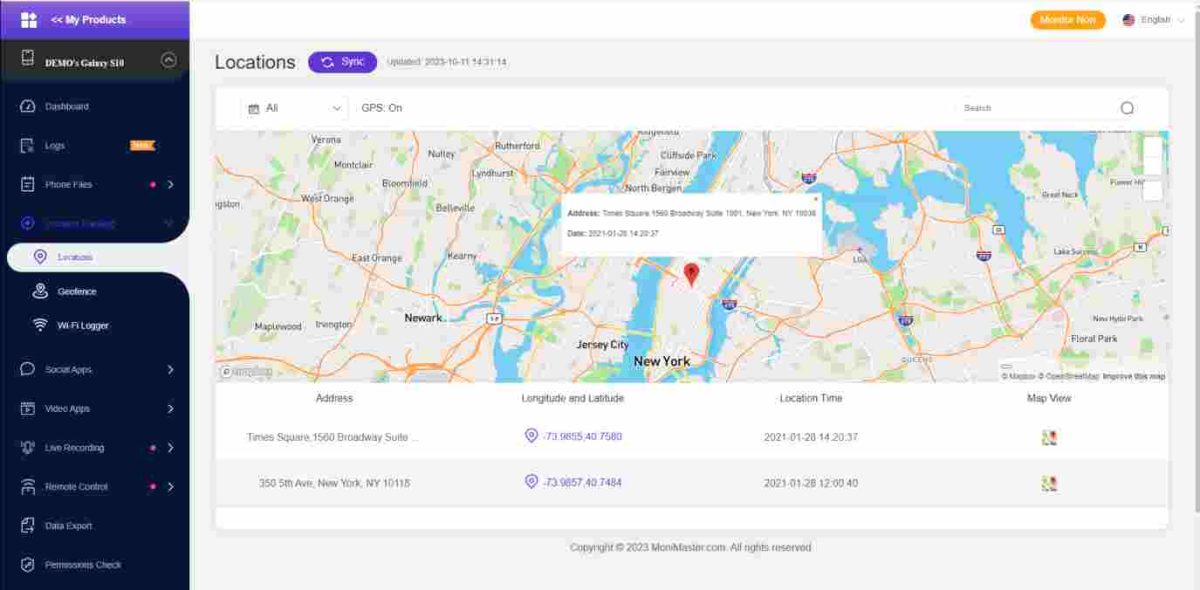Select Permissions Check in the sidebar
The width and height of the screenshot is (1200, 590).
[x=82, y=565]
